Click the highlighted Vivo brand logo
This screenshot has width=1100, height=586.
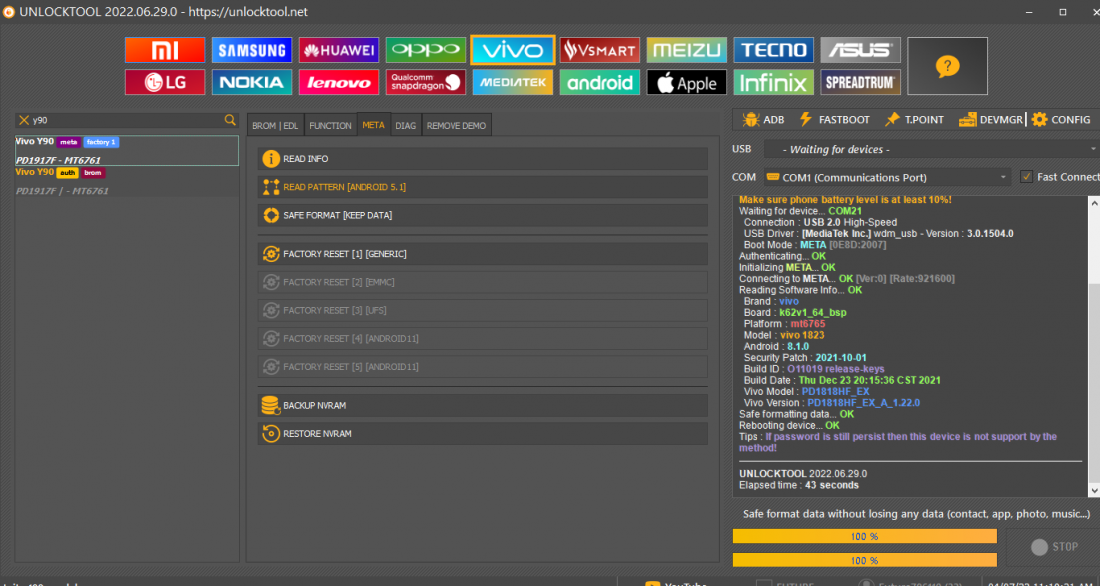513,50
